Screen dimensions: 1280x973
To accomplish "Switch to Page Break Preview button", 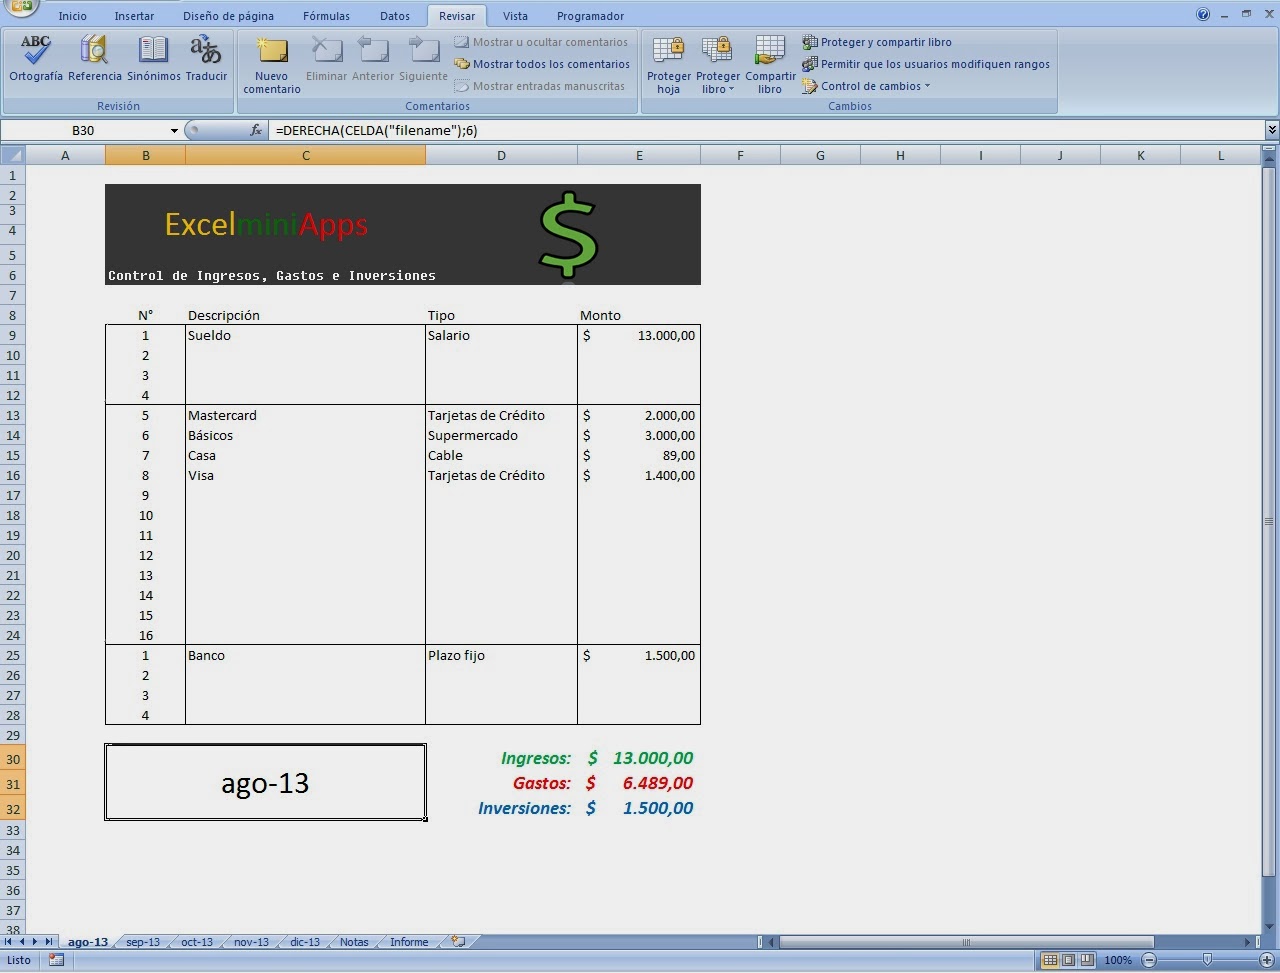I will 1086,960.
